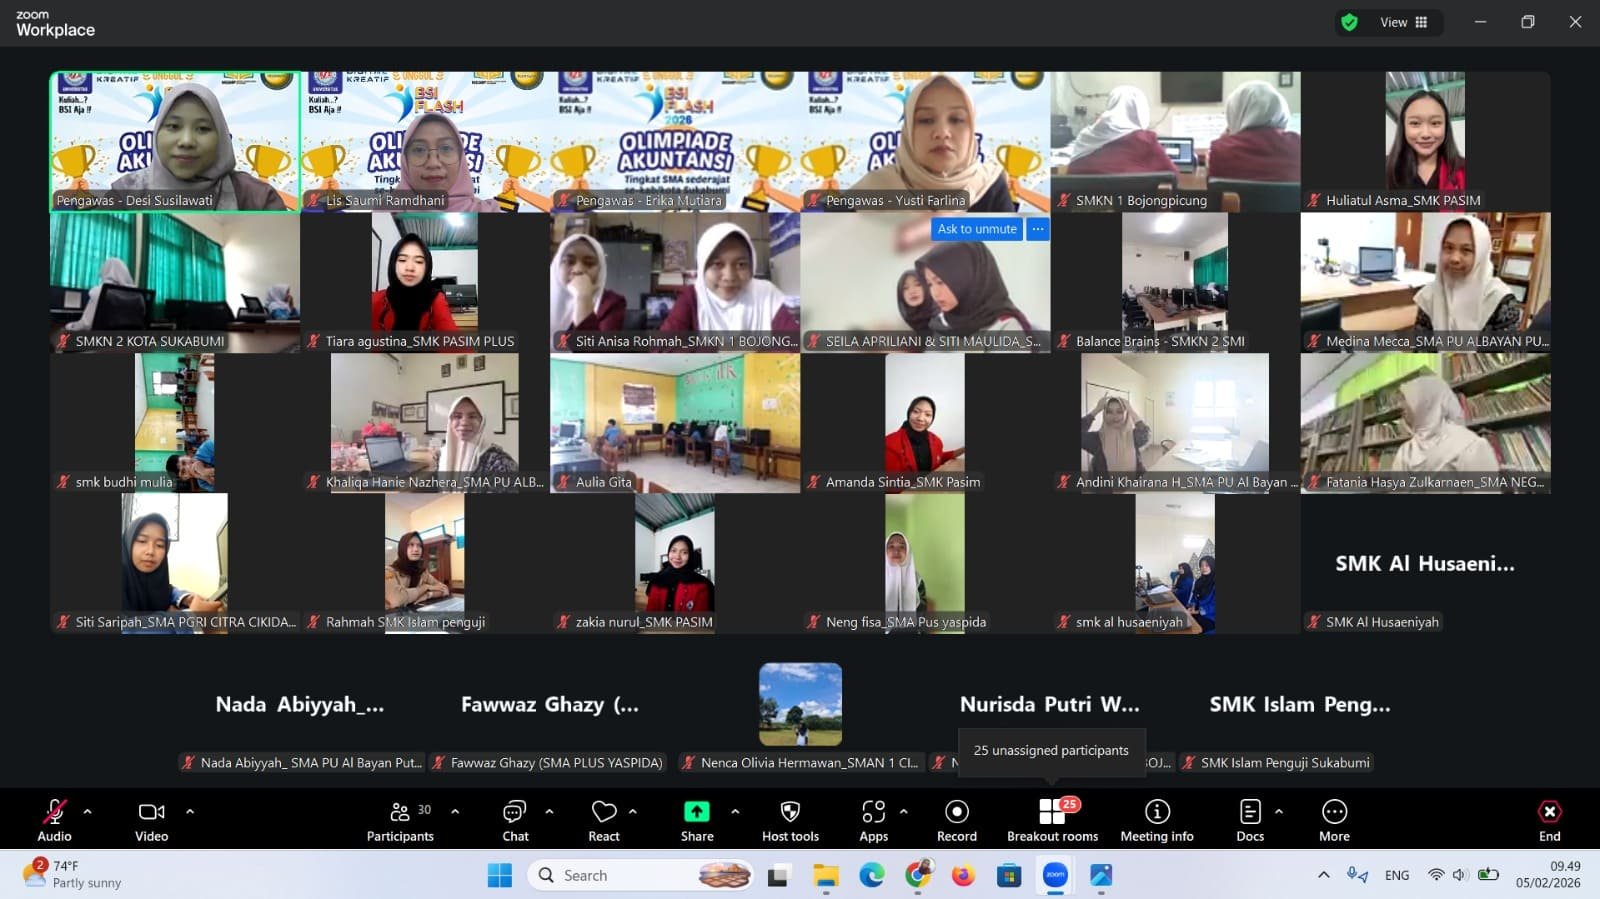Click the End meeting button

click(x=1549, y=820)
